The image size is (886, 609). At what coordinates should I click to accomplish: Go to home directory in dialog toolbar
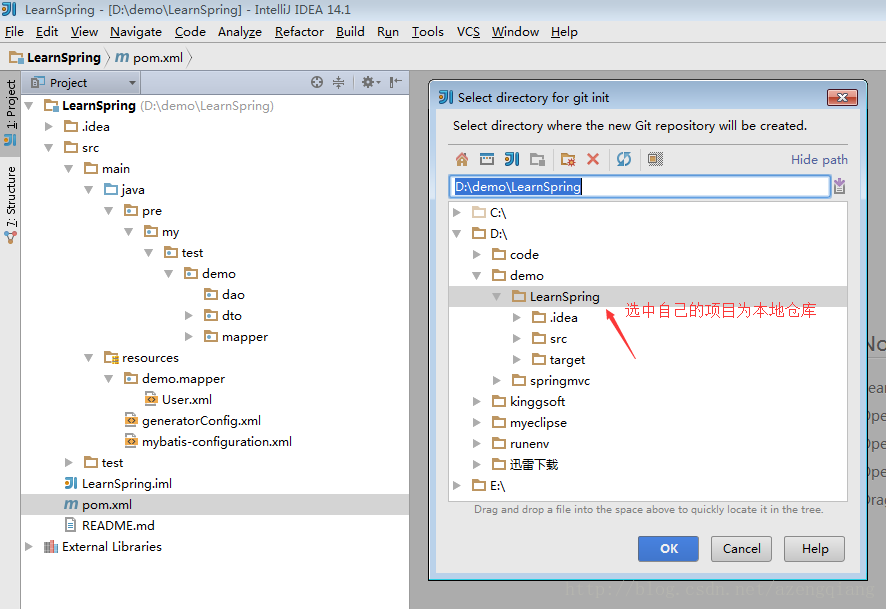pyautogui.click(x=462, y=159)
